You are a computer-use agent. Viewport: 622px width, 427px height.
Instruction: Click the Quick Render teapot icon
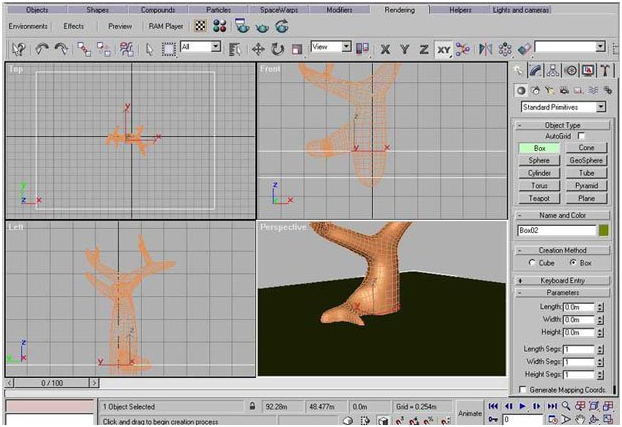click(262, 27)
